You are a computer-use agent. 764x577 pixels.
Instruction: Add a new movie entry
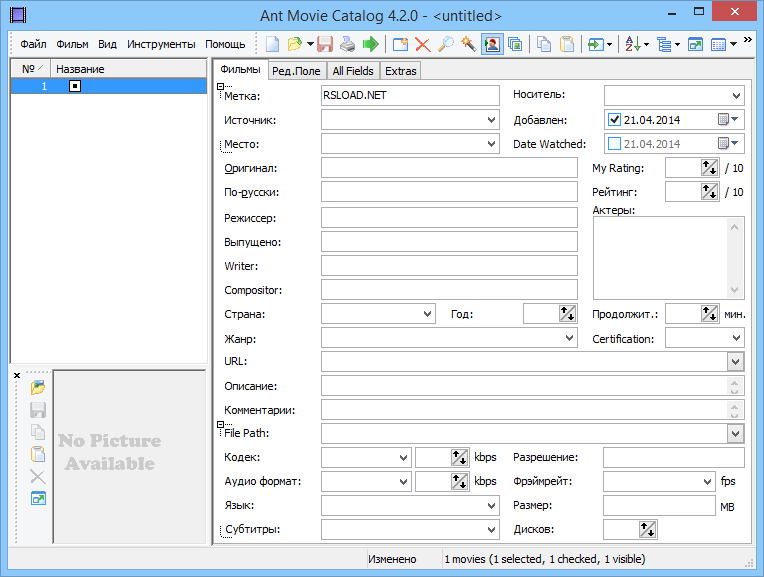click(x=400, y=44)
